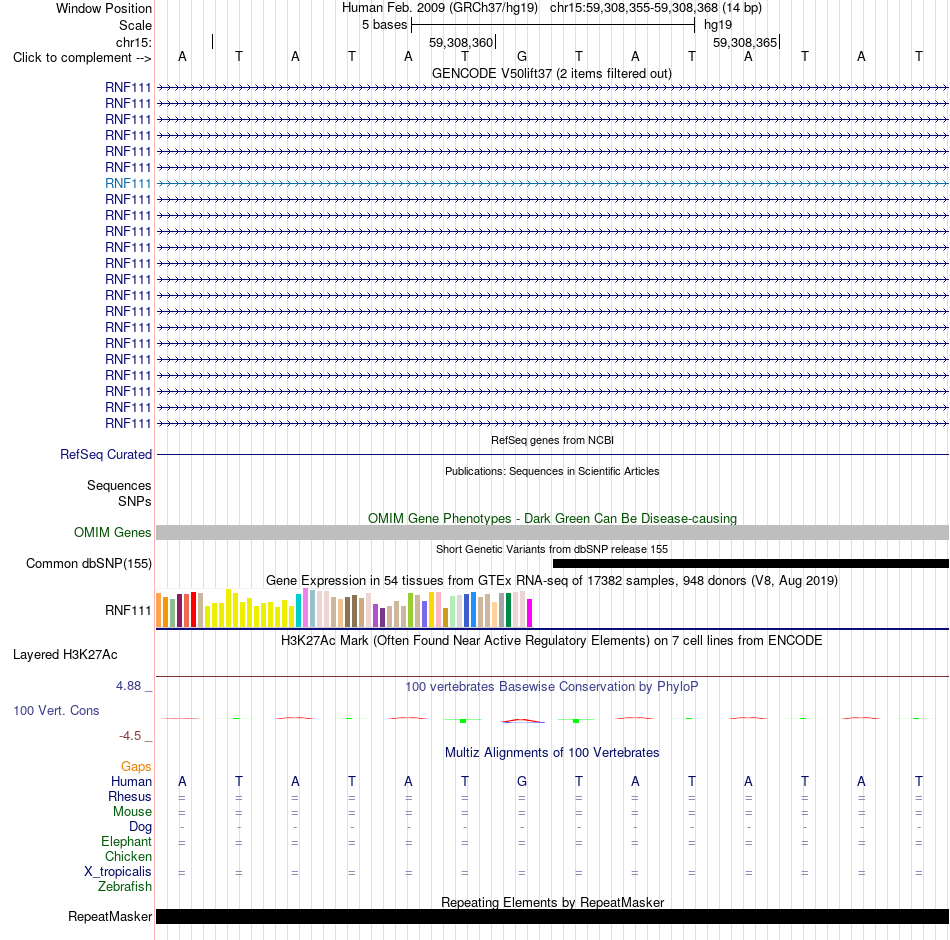
Task: Select the Chicken alignment row label
Action: pos(128,856)
